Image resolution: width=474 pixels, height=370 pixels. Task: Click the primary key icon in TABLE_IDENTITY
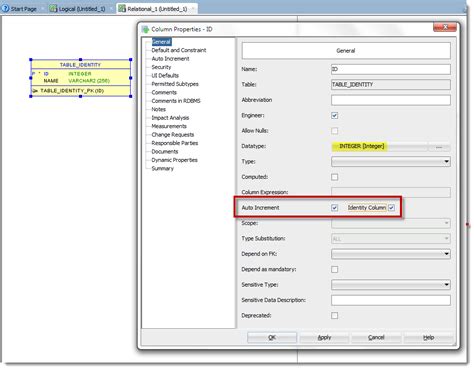pyautogui.click(x=35, y=91)
